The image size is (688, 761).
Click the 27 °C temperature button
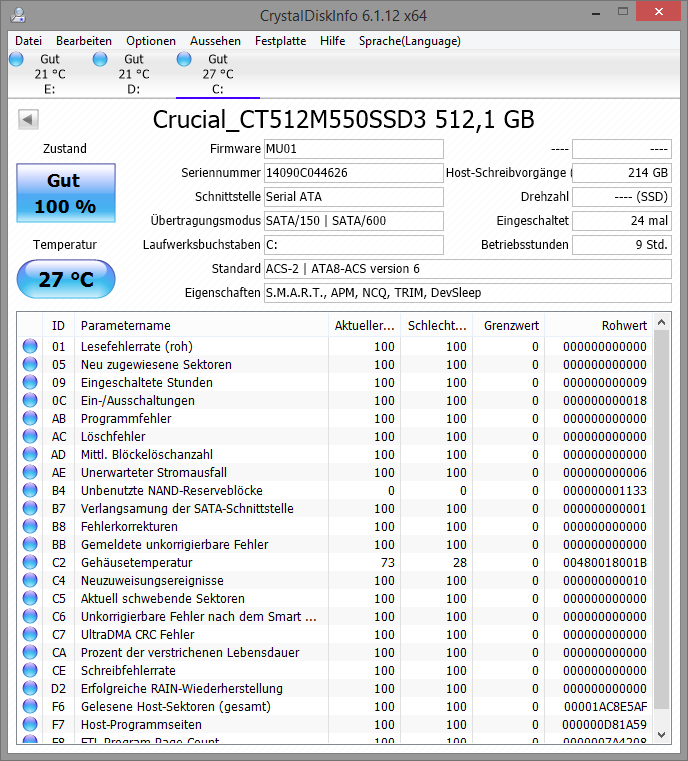click(66, 279)
